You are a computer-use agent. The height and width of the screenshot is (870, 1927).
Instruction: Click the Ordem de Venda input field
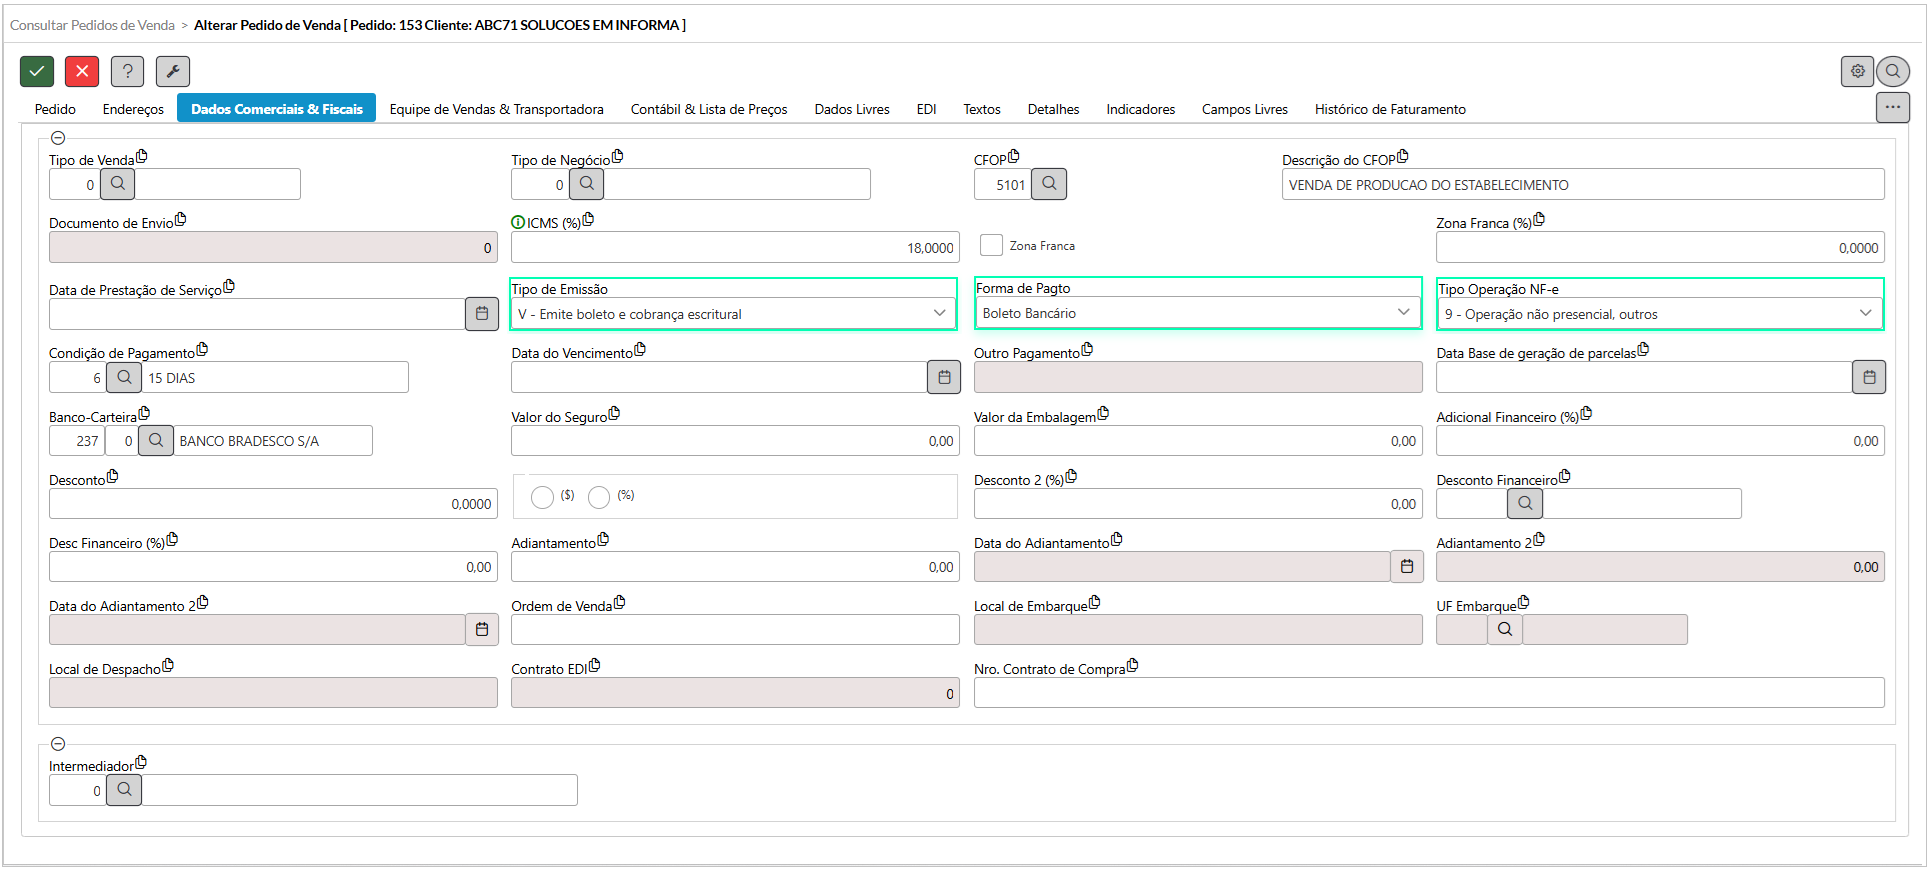pos(734,630)
